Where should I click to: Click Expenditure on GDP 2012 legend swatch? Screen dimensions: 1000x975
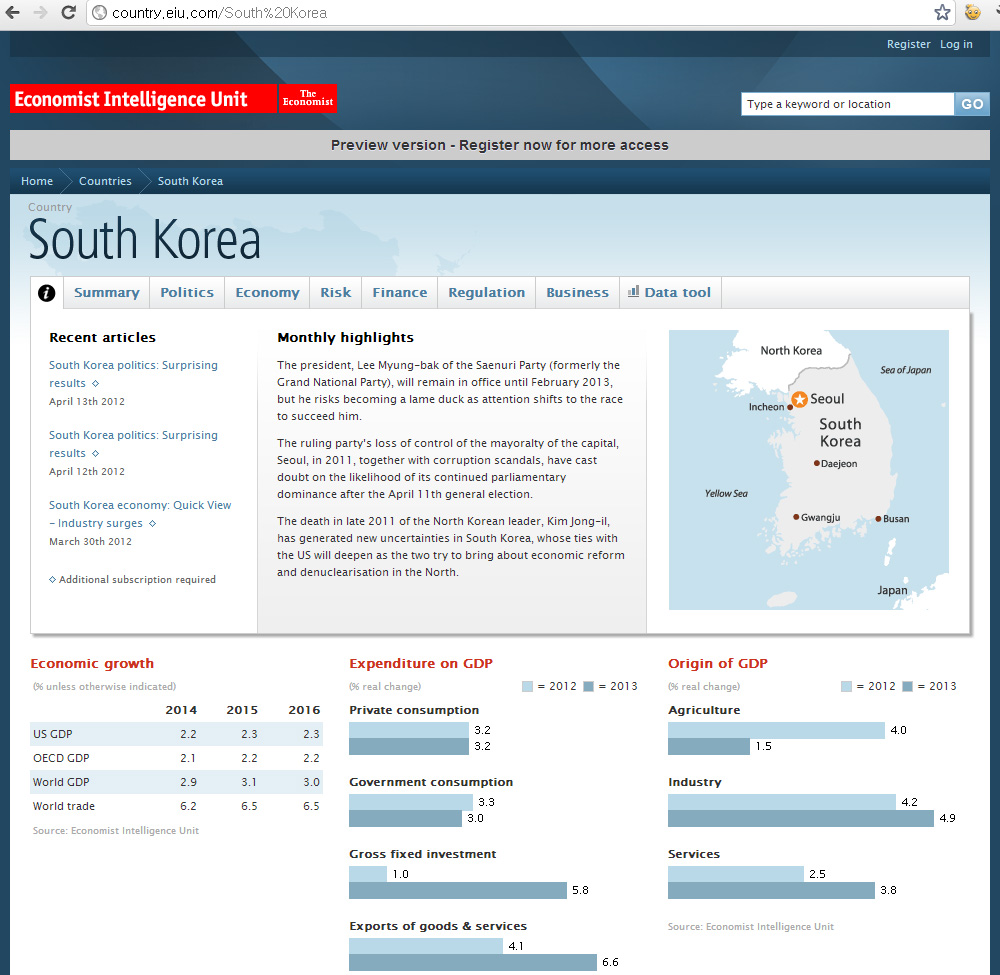click(x=527, y=686)
